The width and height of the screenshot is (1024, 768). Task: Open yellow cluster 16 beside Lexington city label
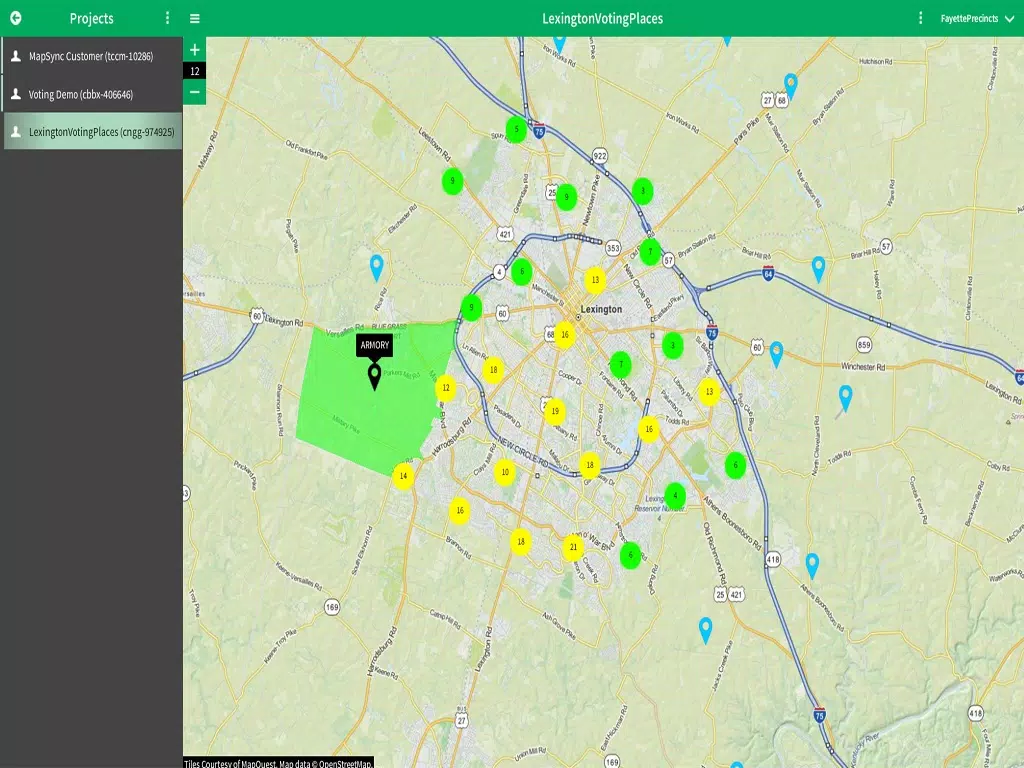(x=565, y=335)
